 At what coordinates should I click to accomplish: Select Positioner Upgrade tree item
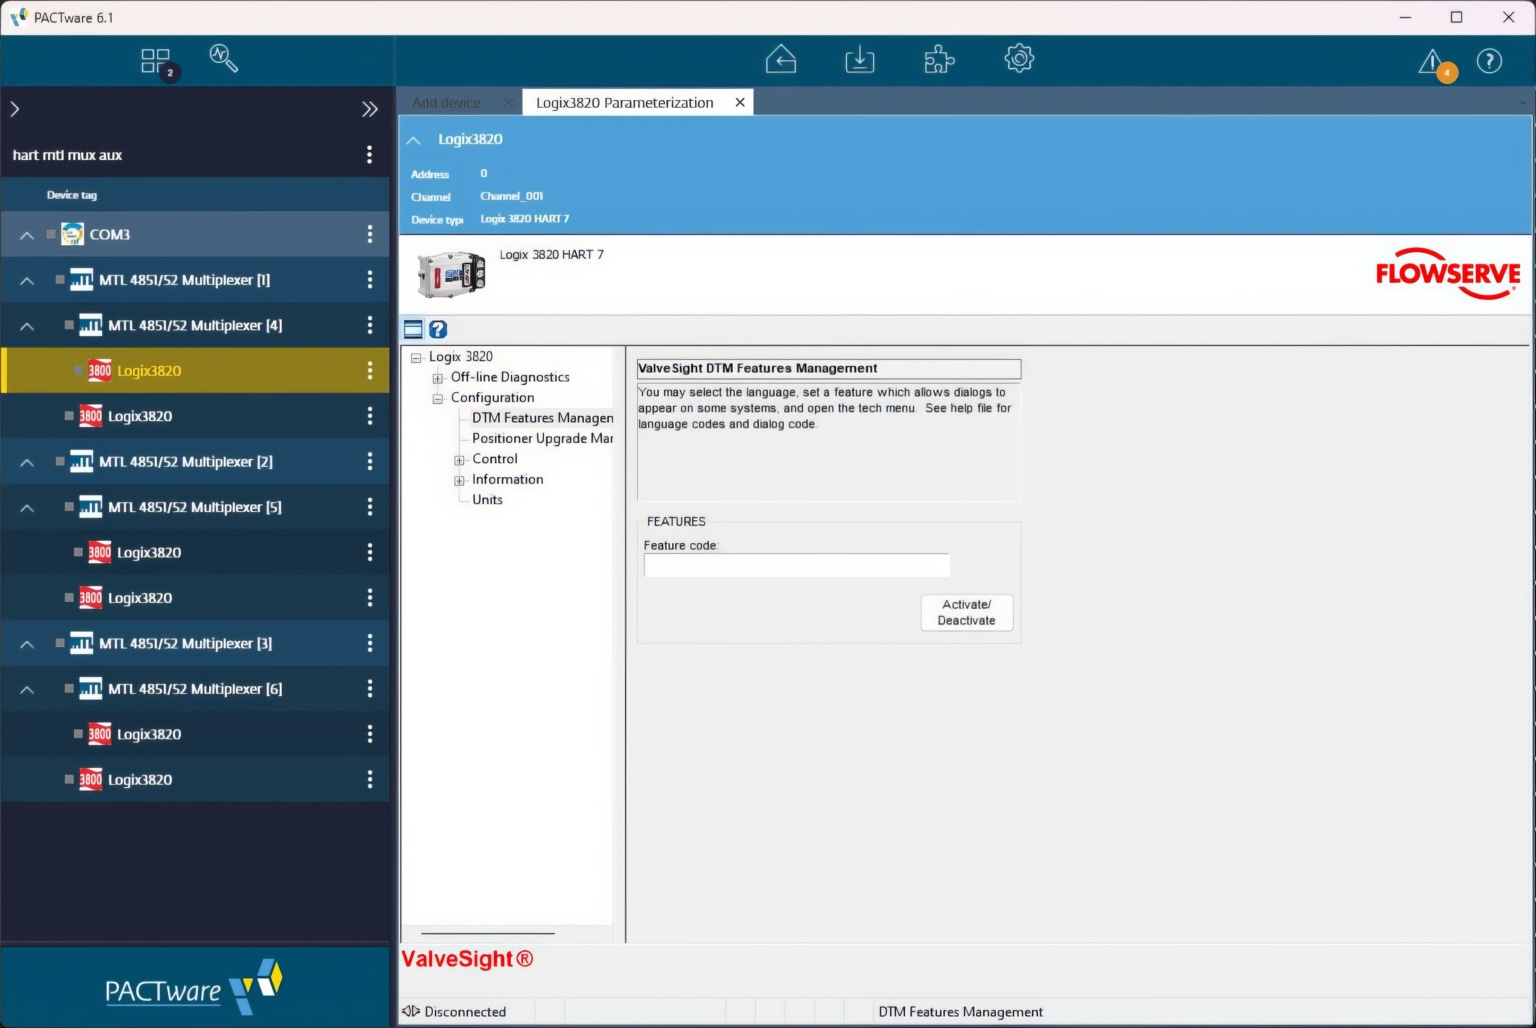coord(542,438)
